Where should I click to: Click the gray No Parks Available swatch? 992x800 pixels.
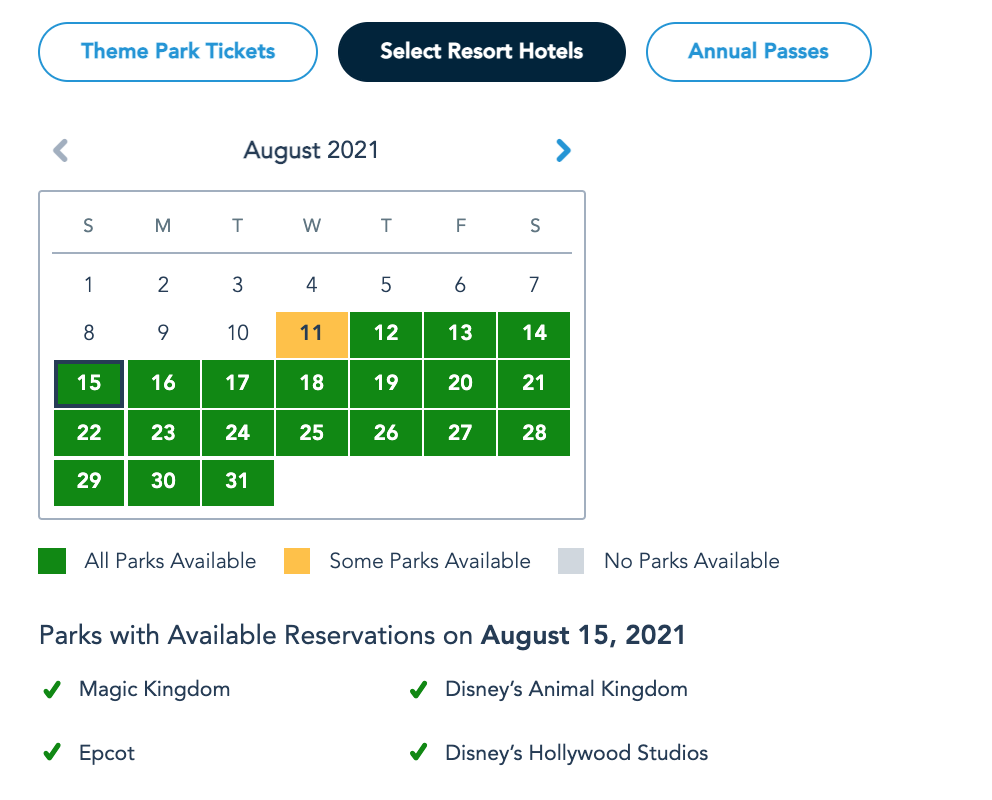click(571, 561)
